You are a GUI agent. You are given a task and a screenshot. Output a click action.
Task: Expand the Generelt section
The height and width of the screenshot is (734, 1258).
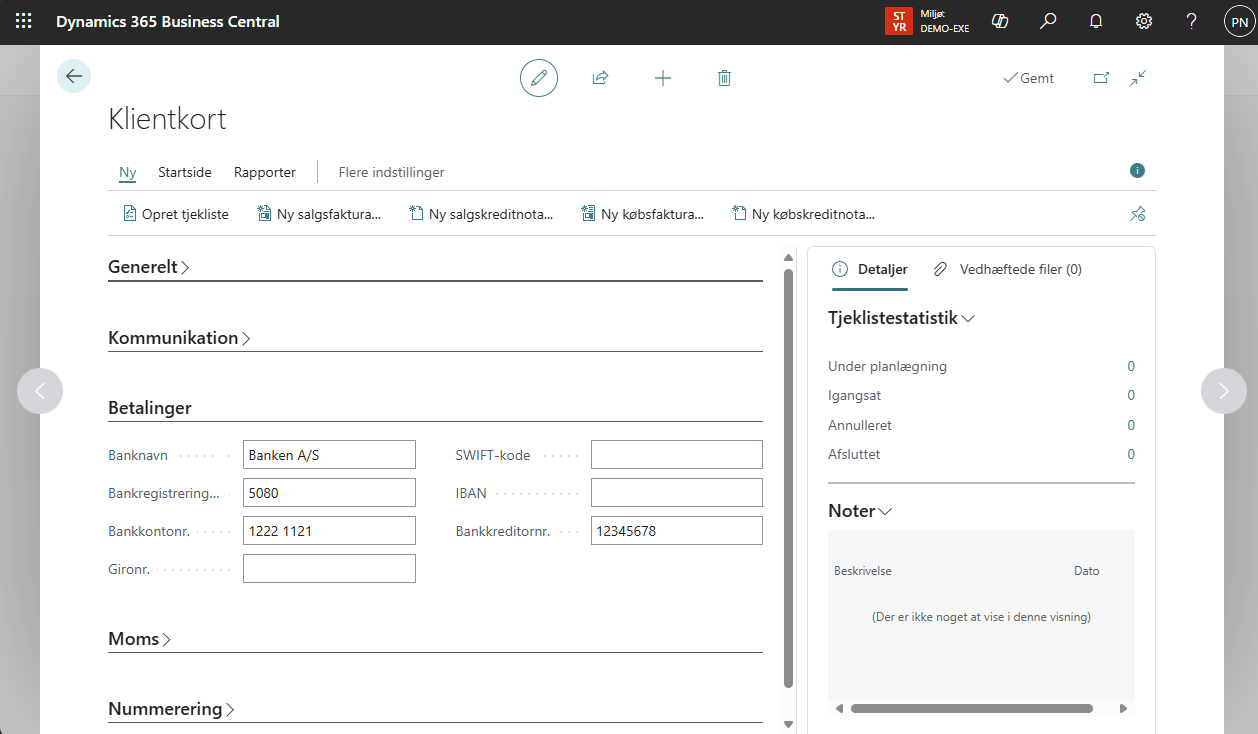(x=148, y=267)
